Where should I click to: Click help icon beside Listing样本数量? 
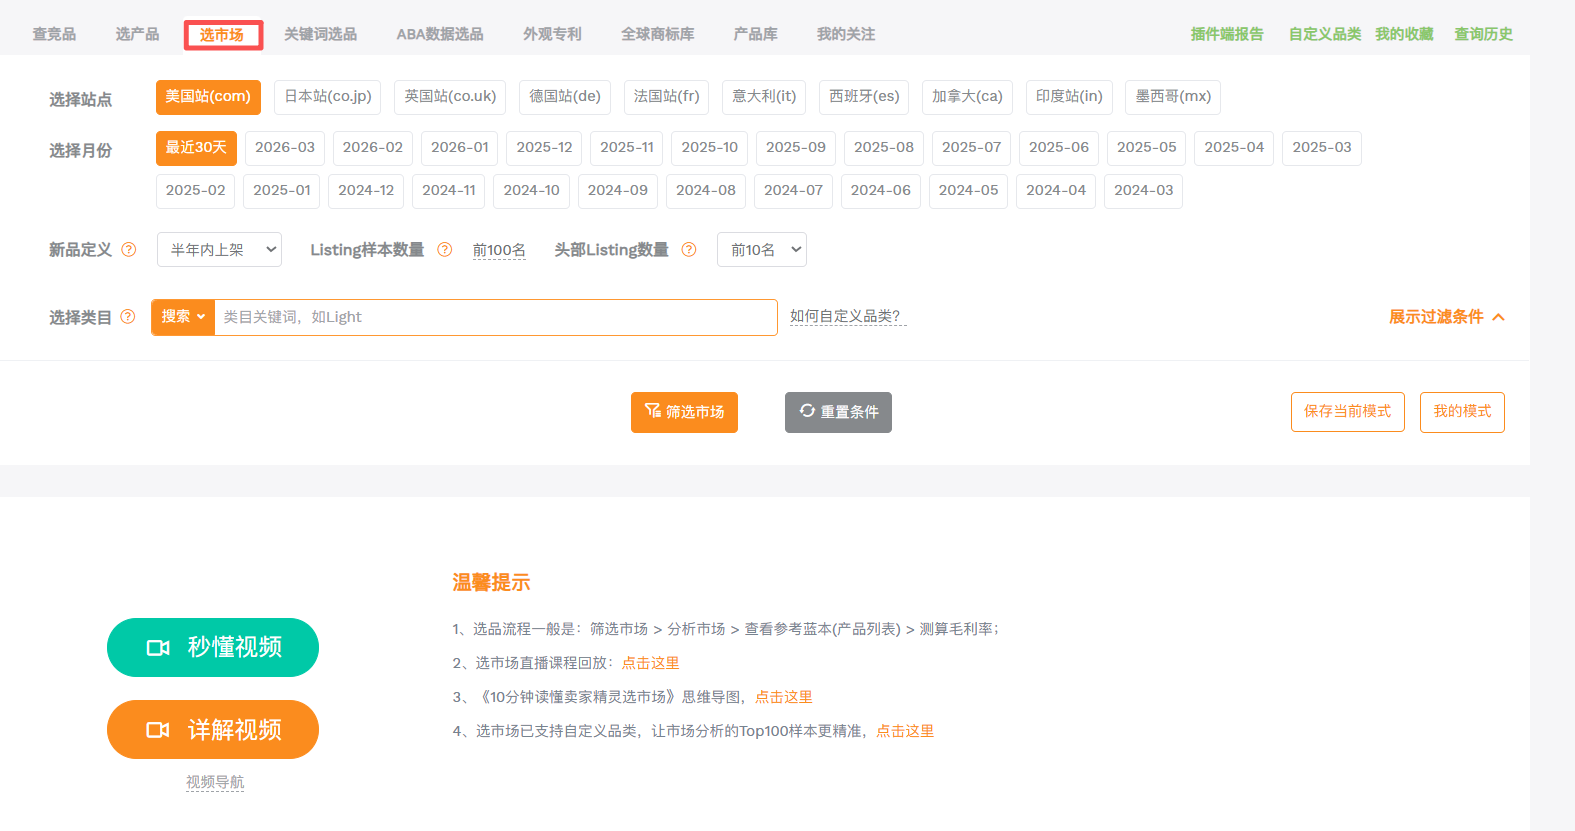point(445,250)
